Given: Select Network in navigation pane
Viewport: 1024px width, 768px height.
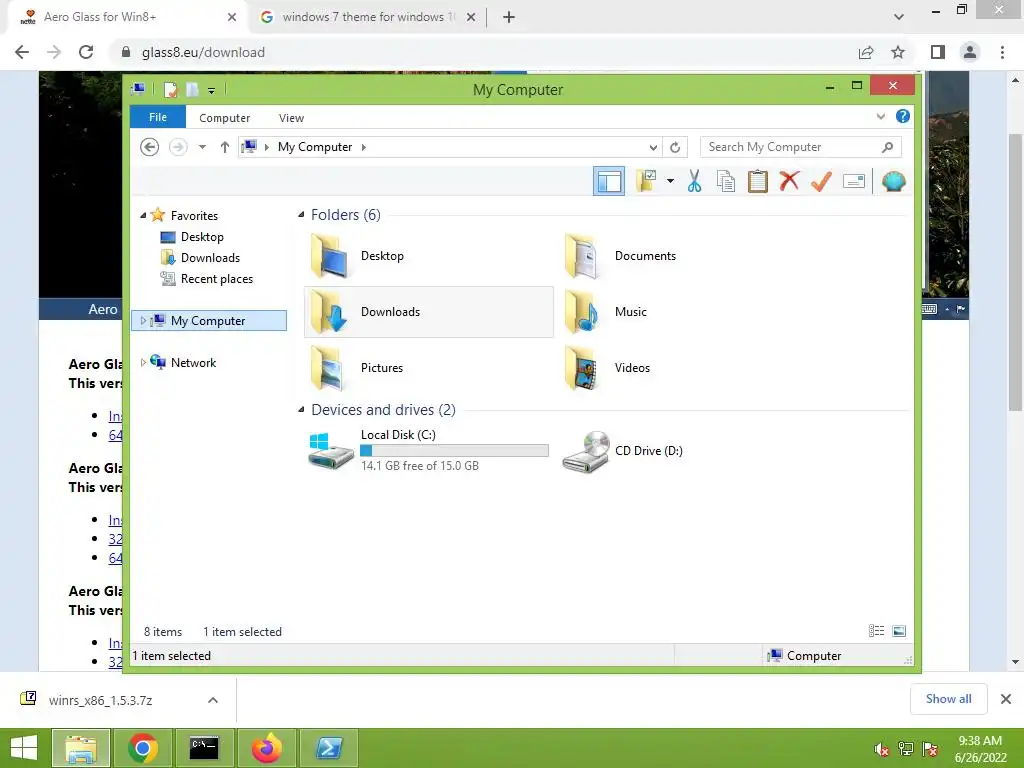Looking at the screenshot, I should point(193,362).
